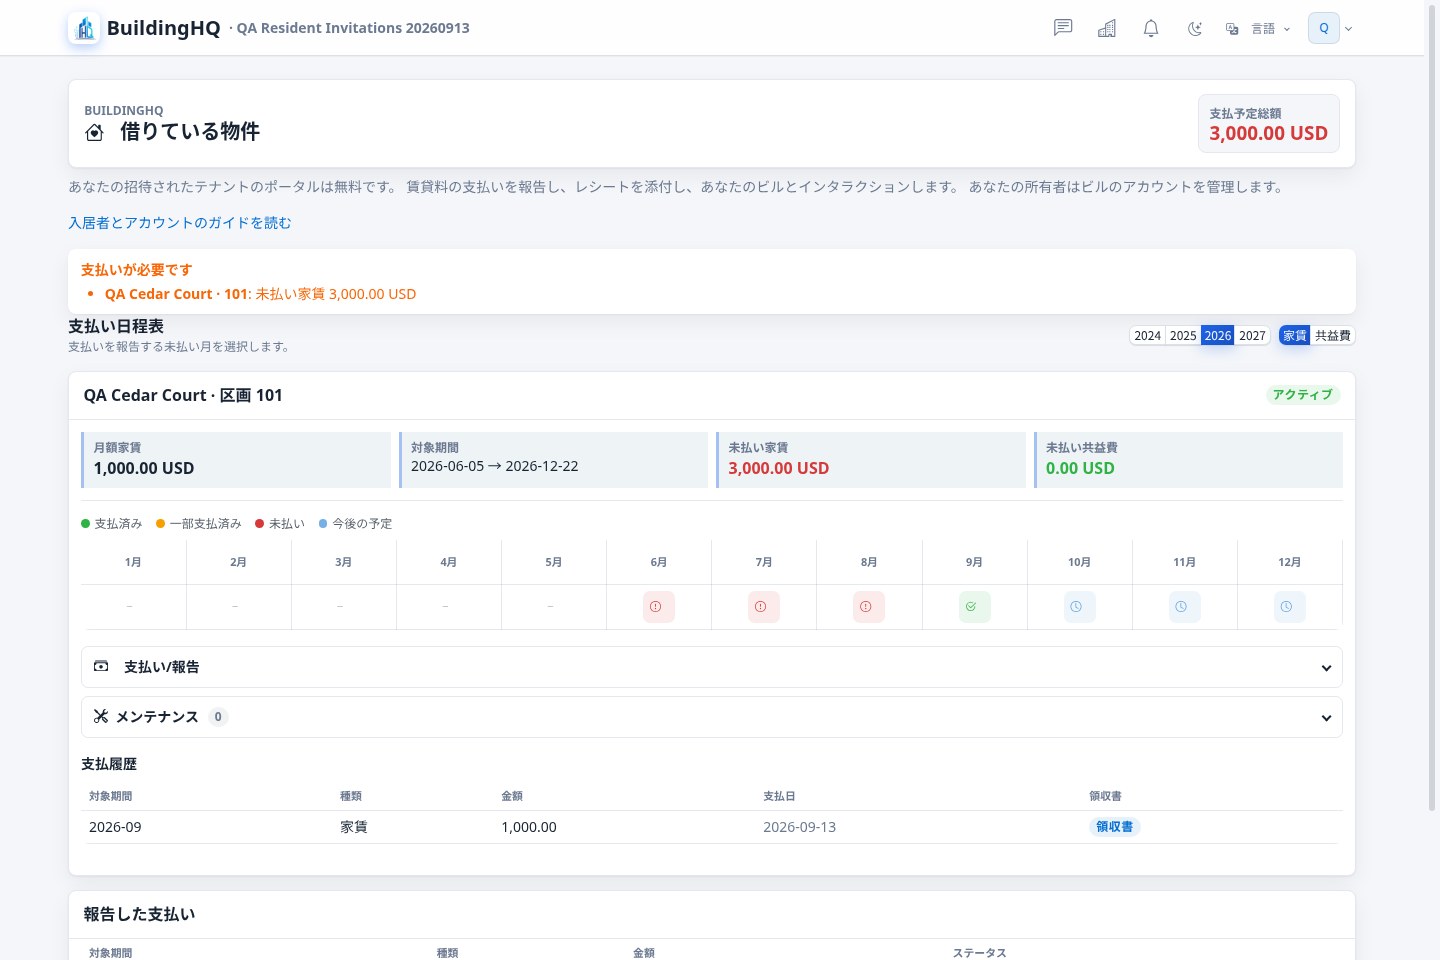The image size is (1440, 960).
Task: Open the notifications bell
Action: (1151, 28)
